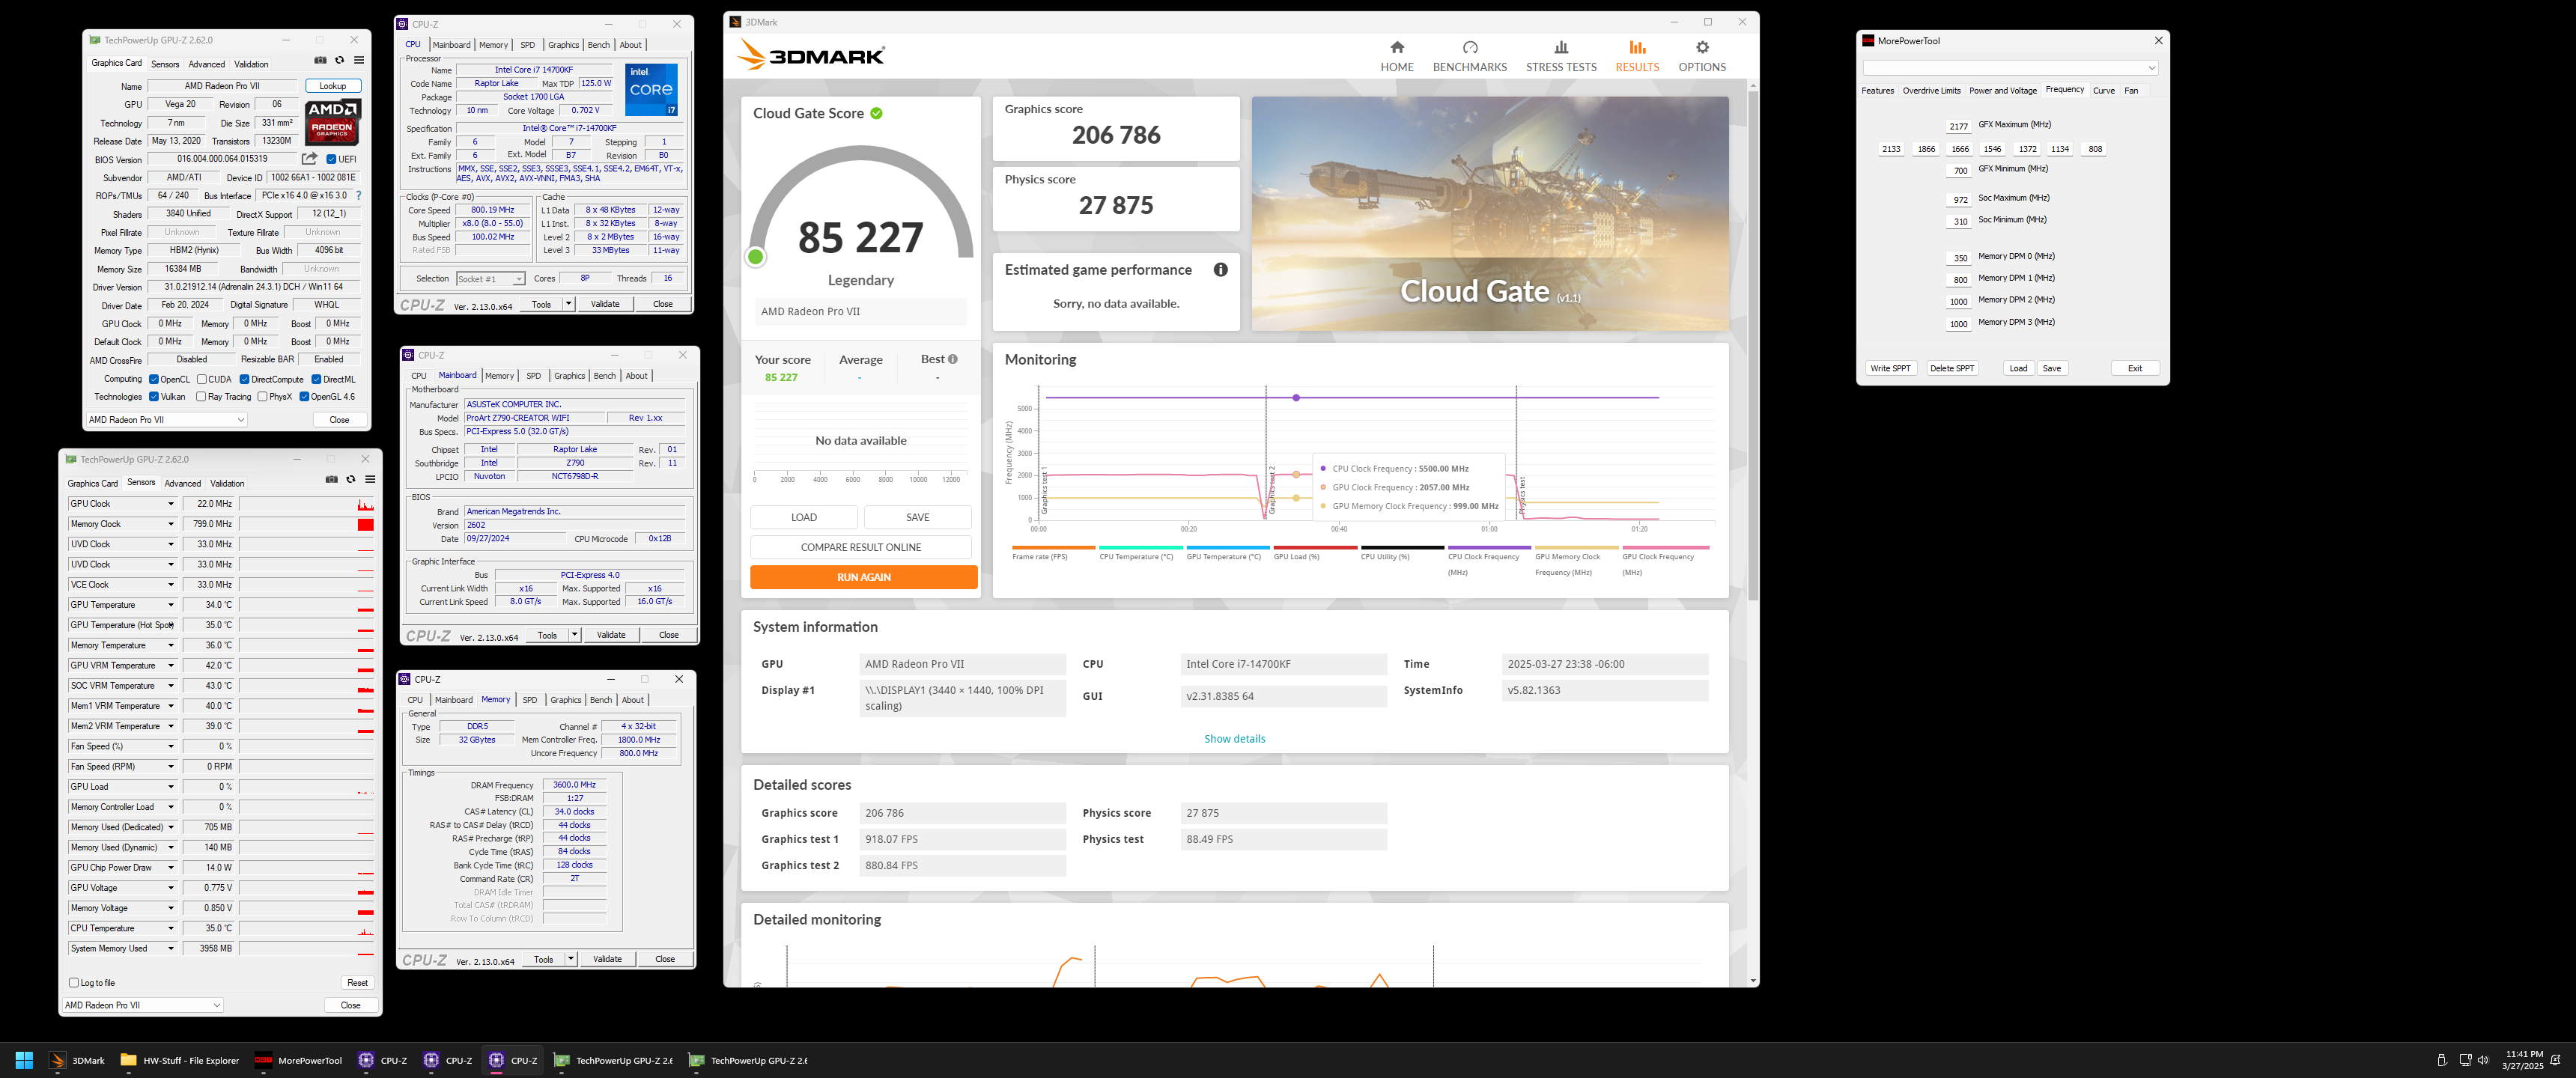Toggle the UEFI checkbox in GPU-Z
Image resolution: width=2576 pixels, height=1078 pixels.
click(x=331, y=159)
